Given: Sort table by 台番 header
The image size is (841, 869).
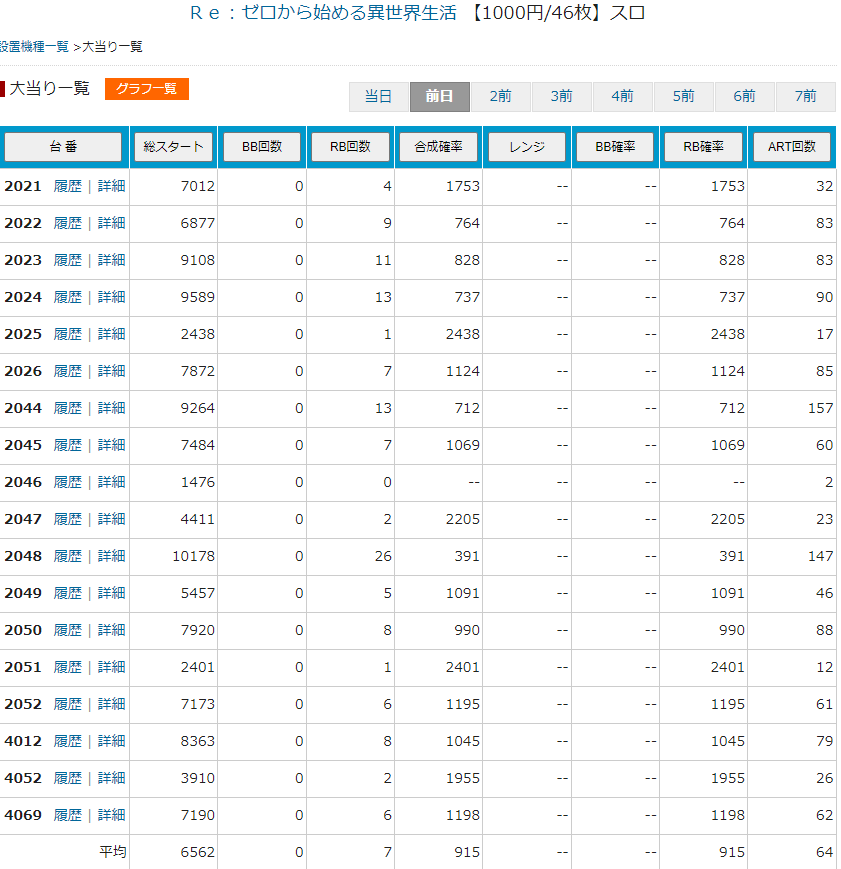Looking at the screenshot, I should tap(63, 147).
